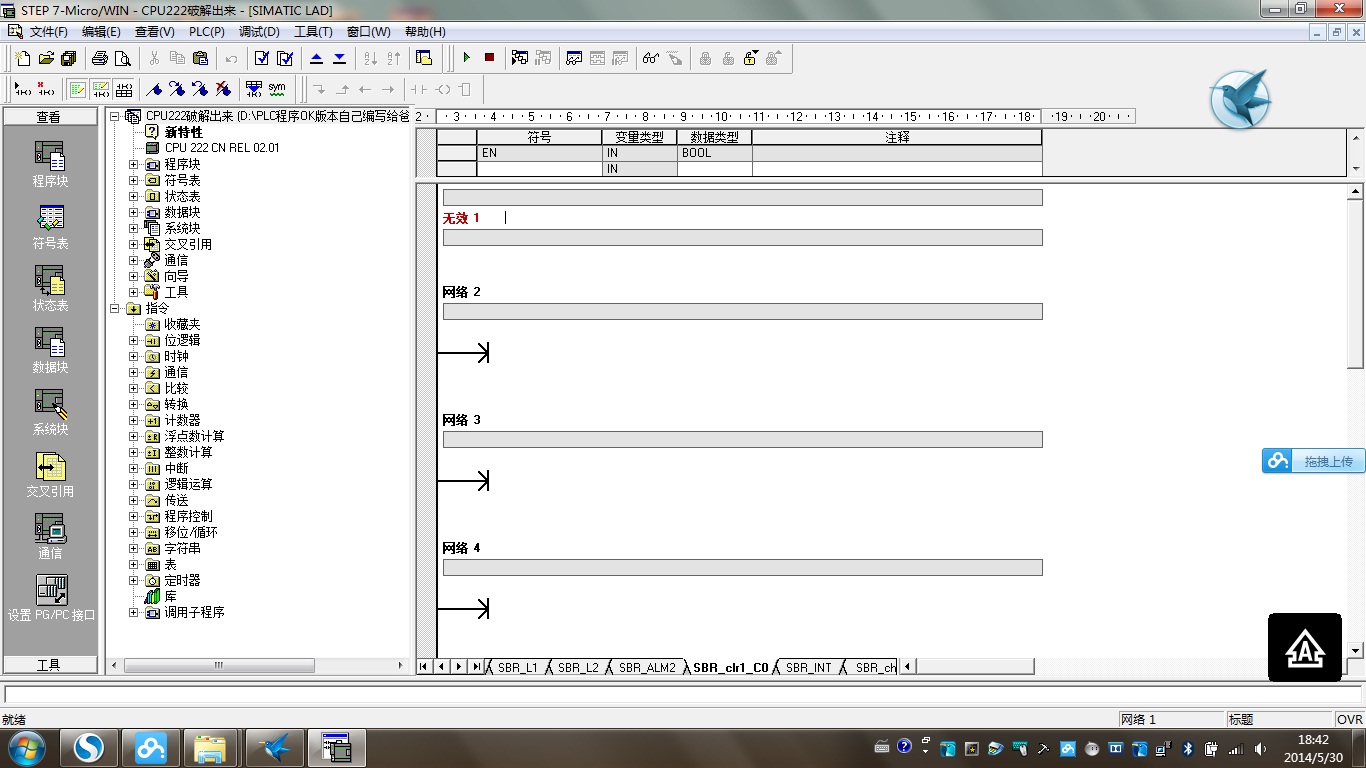
Task: Select 库 in the instruction tree
Action: [170, 596]
